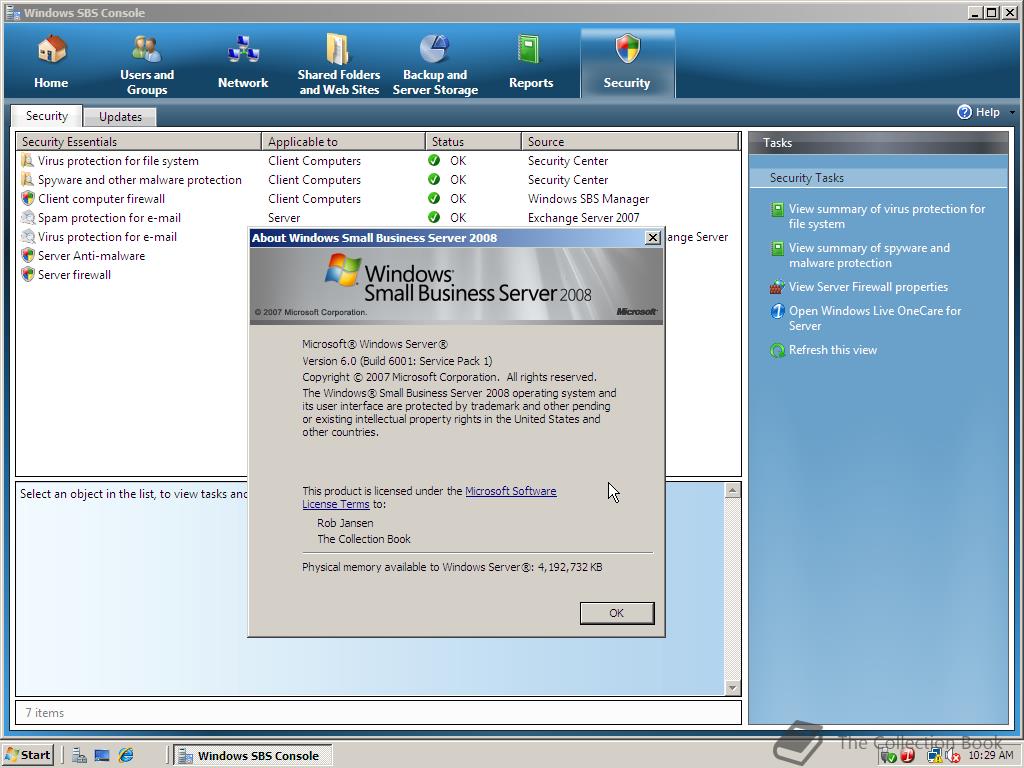Click Show Desktop quick launch icon

(102, 756)
